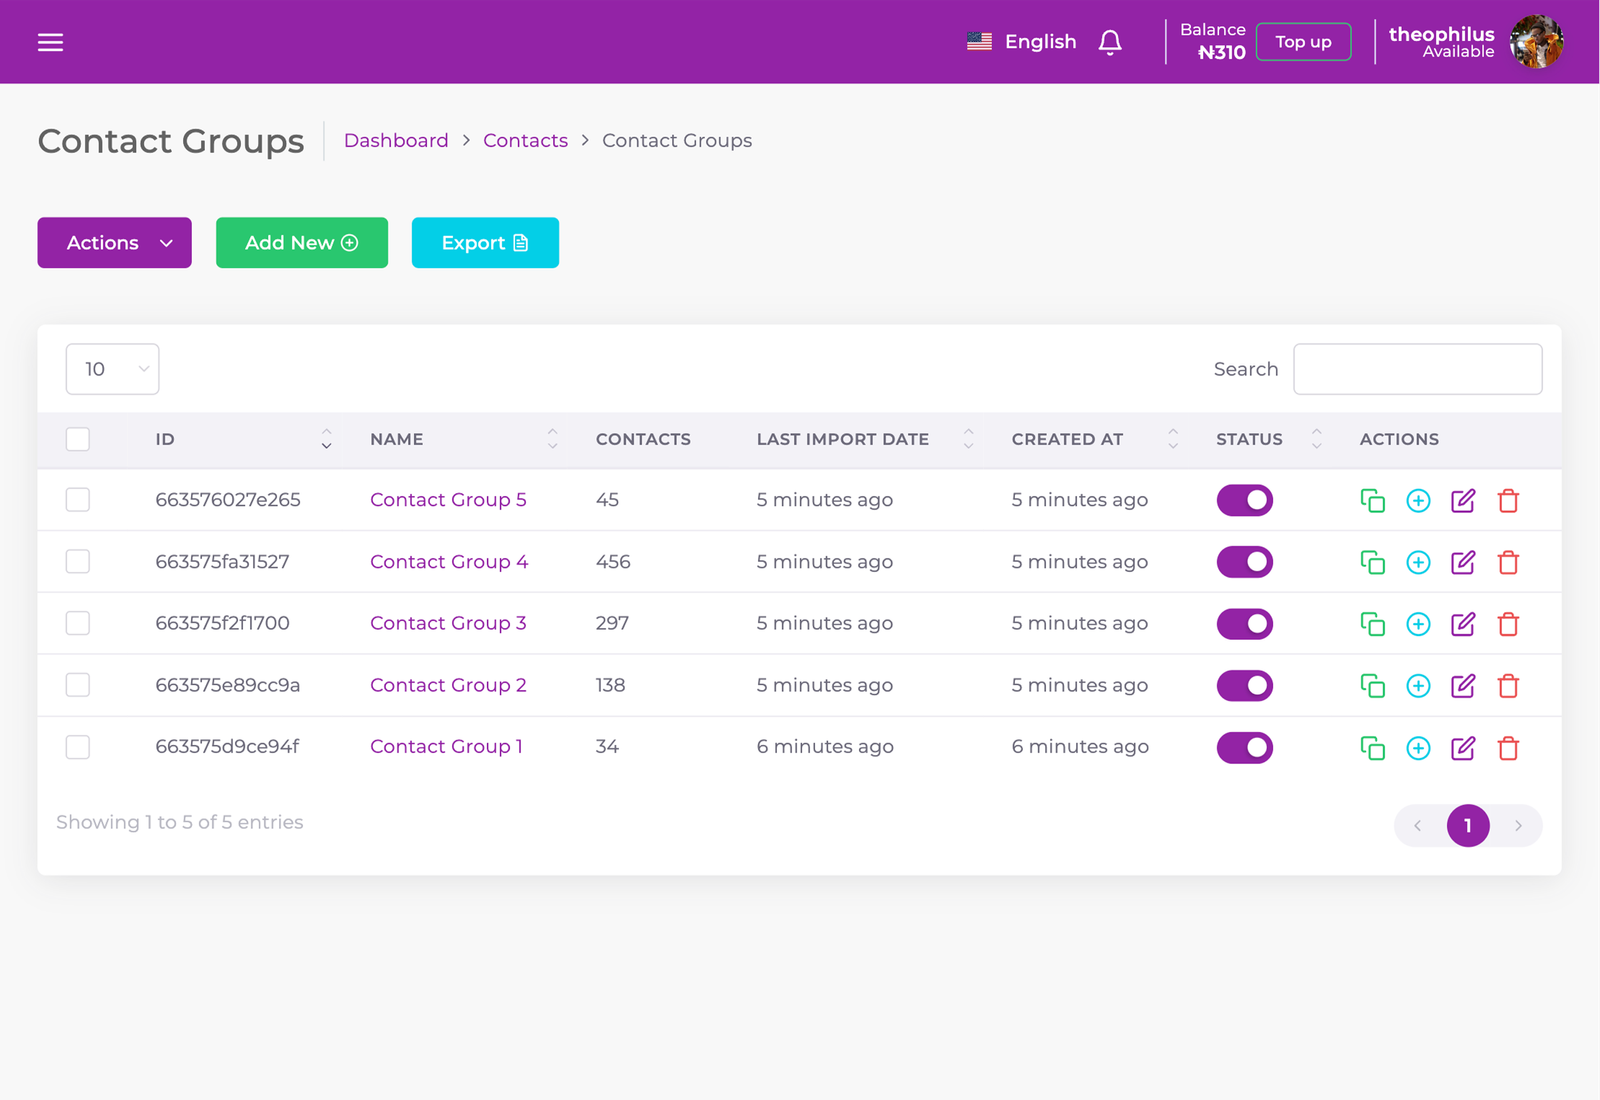Delete Contact Group 3
The height and width of the screenshot is (1100, 1600).
[1508, 624]
